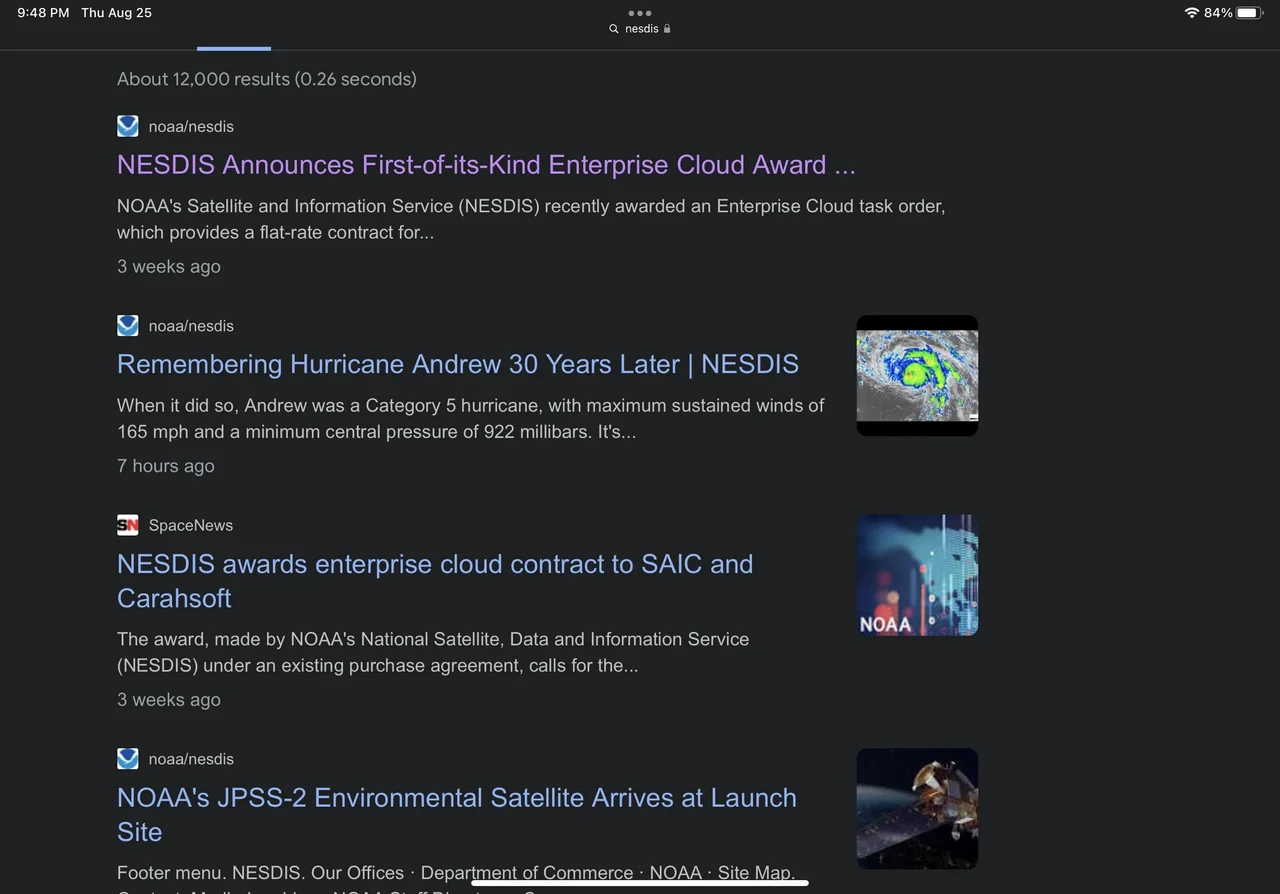Screen dimensions: 1280x894
Task: Tap the Wi-Fi status icon
Action: pyautogui.click(x=1191, y=13)
